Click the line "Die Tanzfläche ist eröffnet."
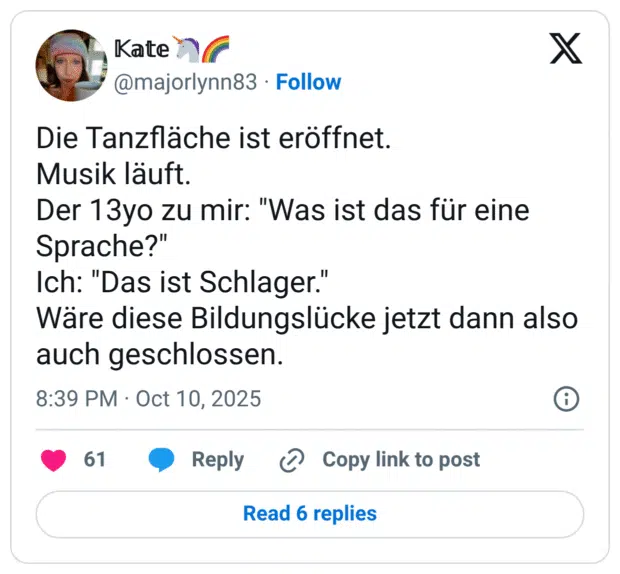Viewport: 620px width, 574px height. pyautogui.click(x=212, y=139)
